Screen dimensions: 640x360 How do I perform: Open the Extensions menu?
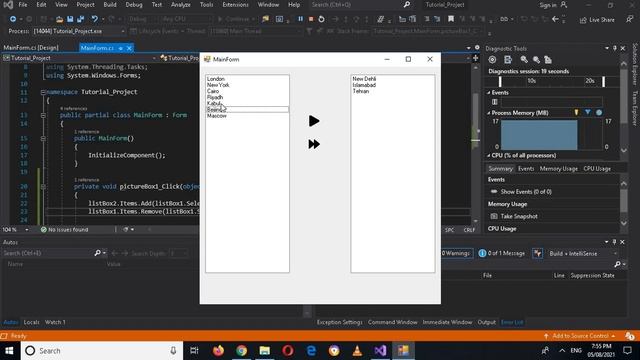[x=236, y=5]
